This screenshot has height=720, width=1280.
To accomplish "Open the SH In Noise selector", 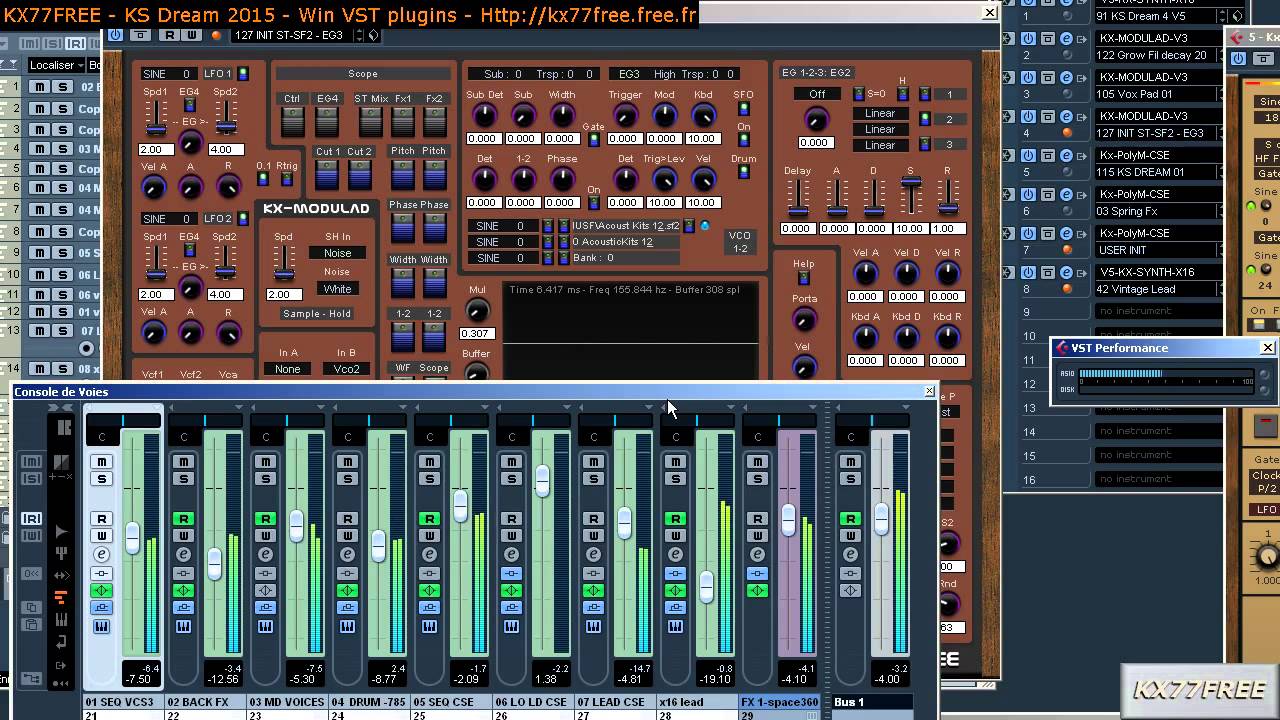I will 337,253.
